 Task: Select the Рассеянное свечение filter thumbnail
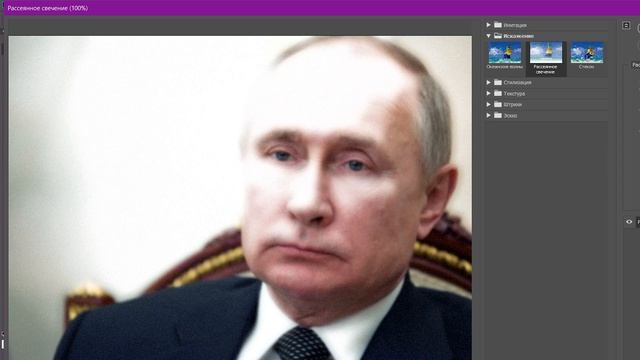(546, 53)
